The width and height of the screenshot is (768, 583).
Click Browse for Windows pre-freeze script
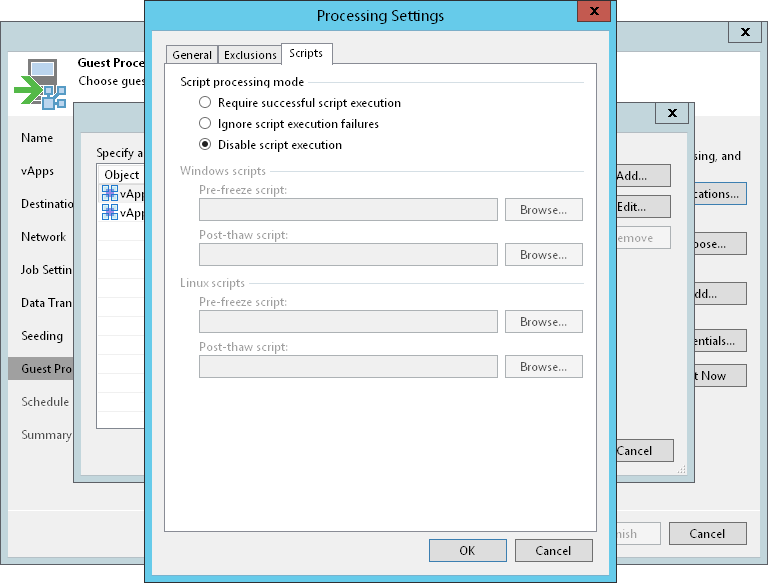pyautogui.click(x=544, y=210)
